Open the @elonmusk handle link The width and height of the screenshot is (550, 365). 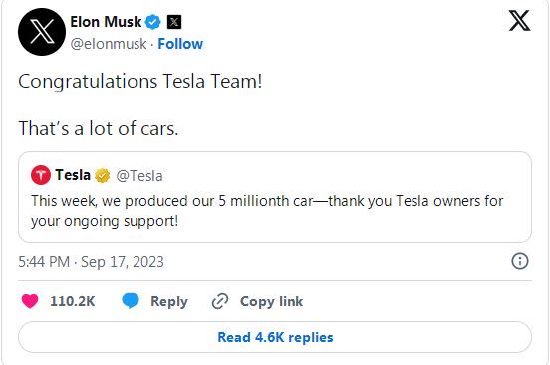[x=108, y=44]
